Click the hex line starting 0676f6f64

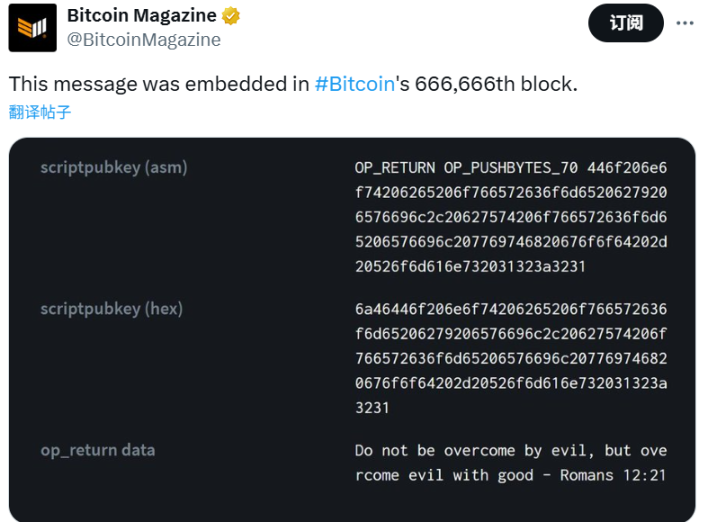point(511,383)
